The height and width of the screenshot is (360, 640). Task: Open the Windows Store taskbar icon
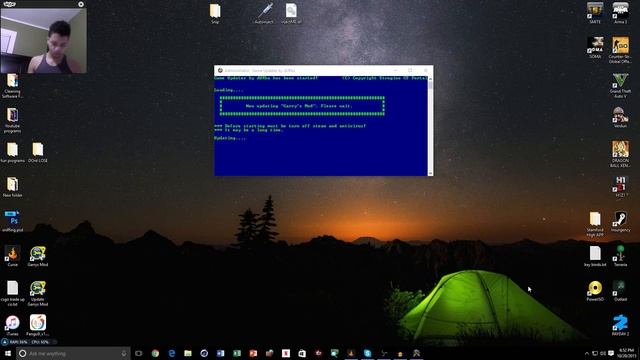pyautogui.click(x=302, y=353)
